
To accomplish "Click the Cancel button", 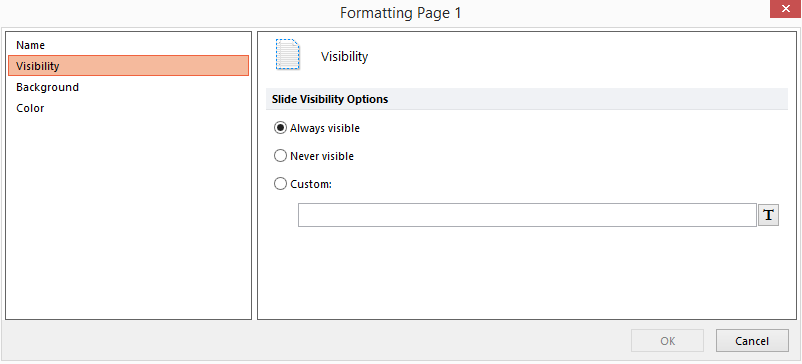I will tap(752, 340).
